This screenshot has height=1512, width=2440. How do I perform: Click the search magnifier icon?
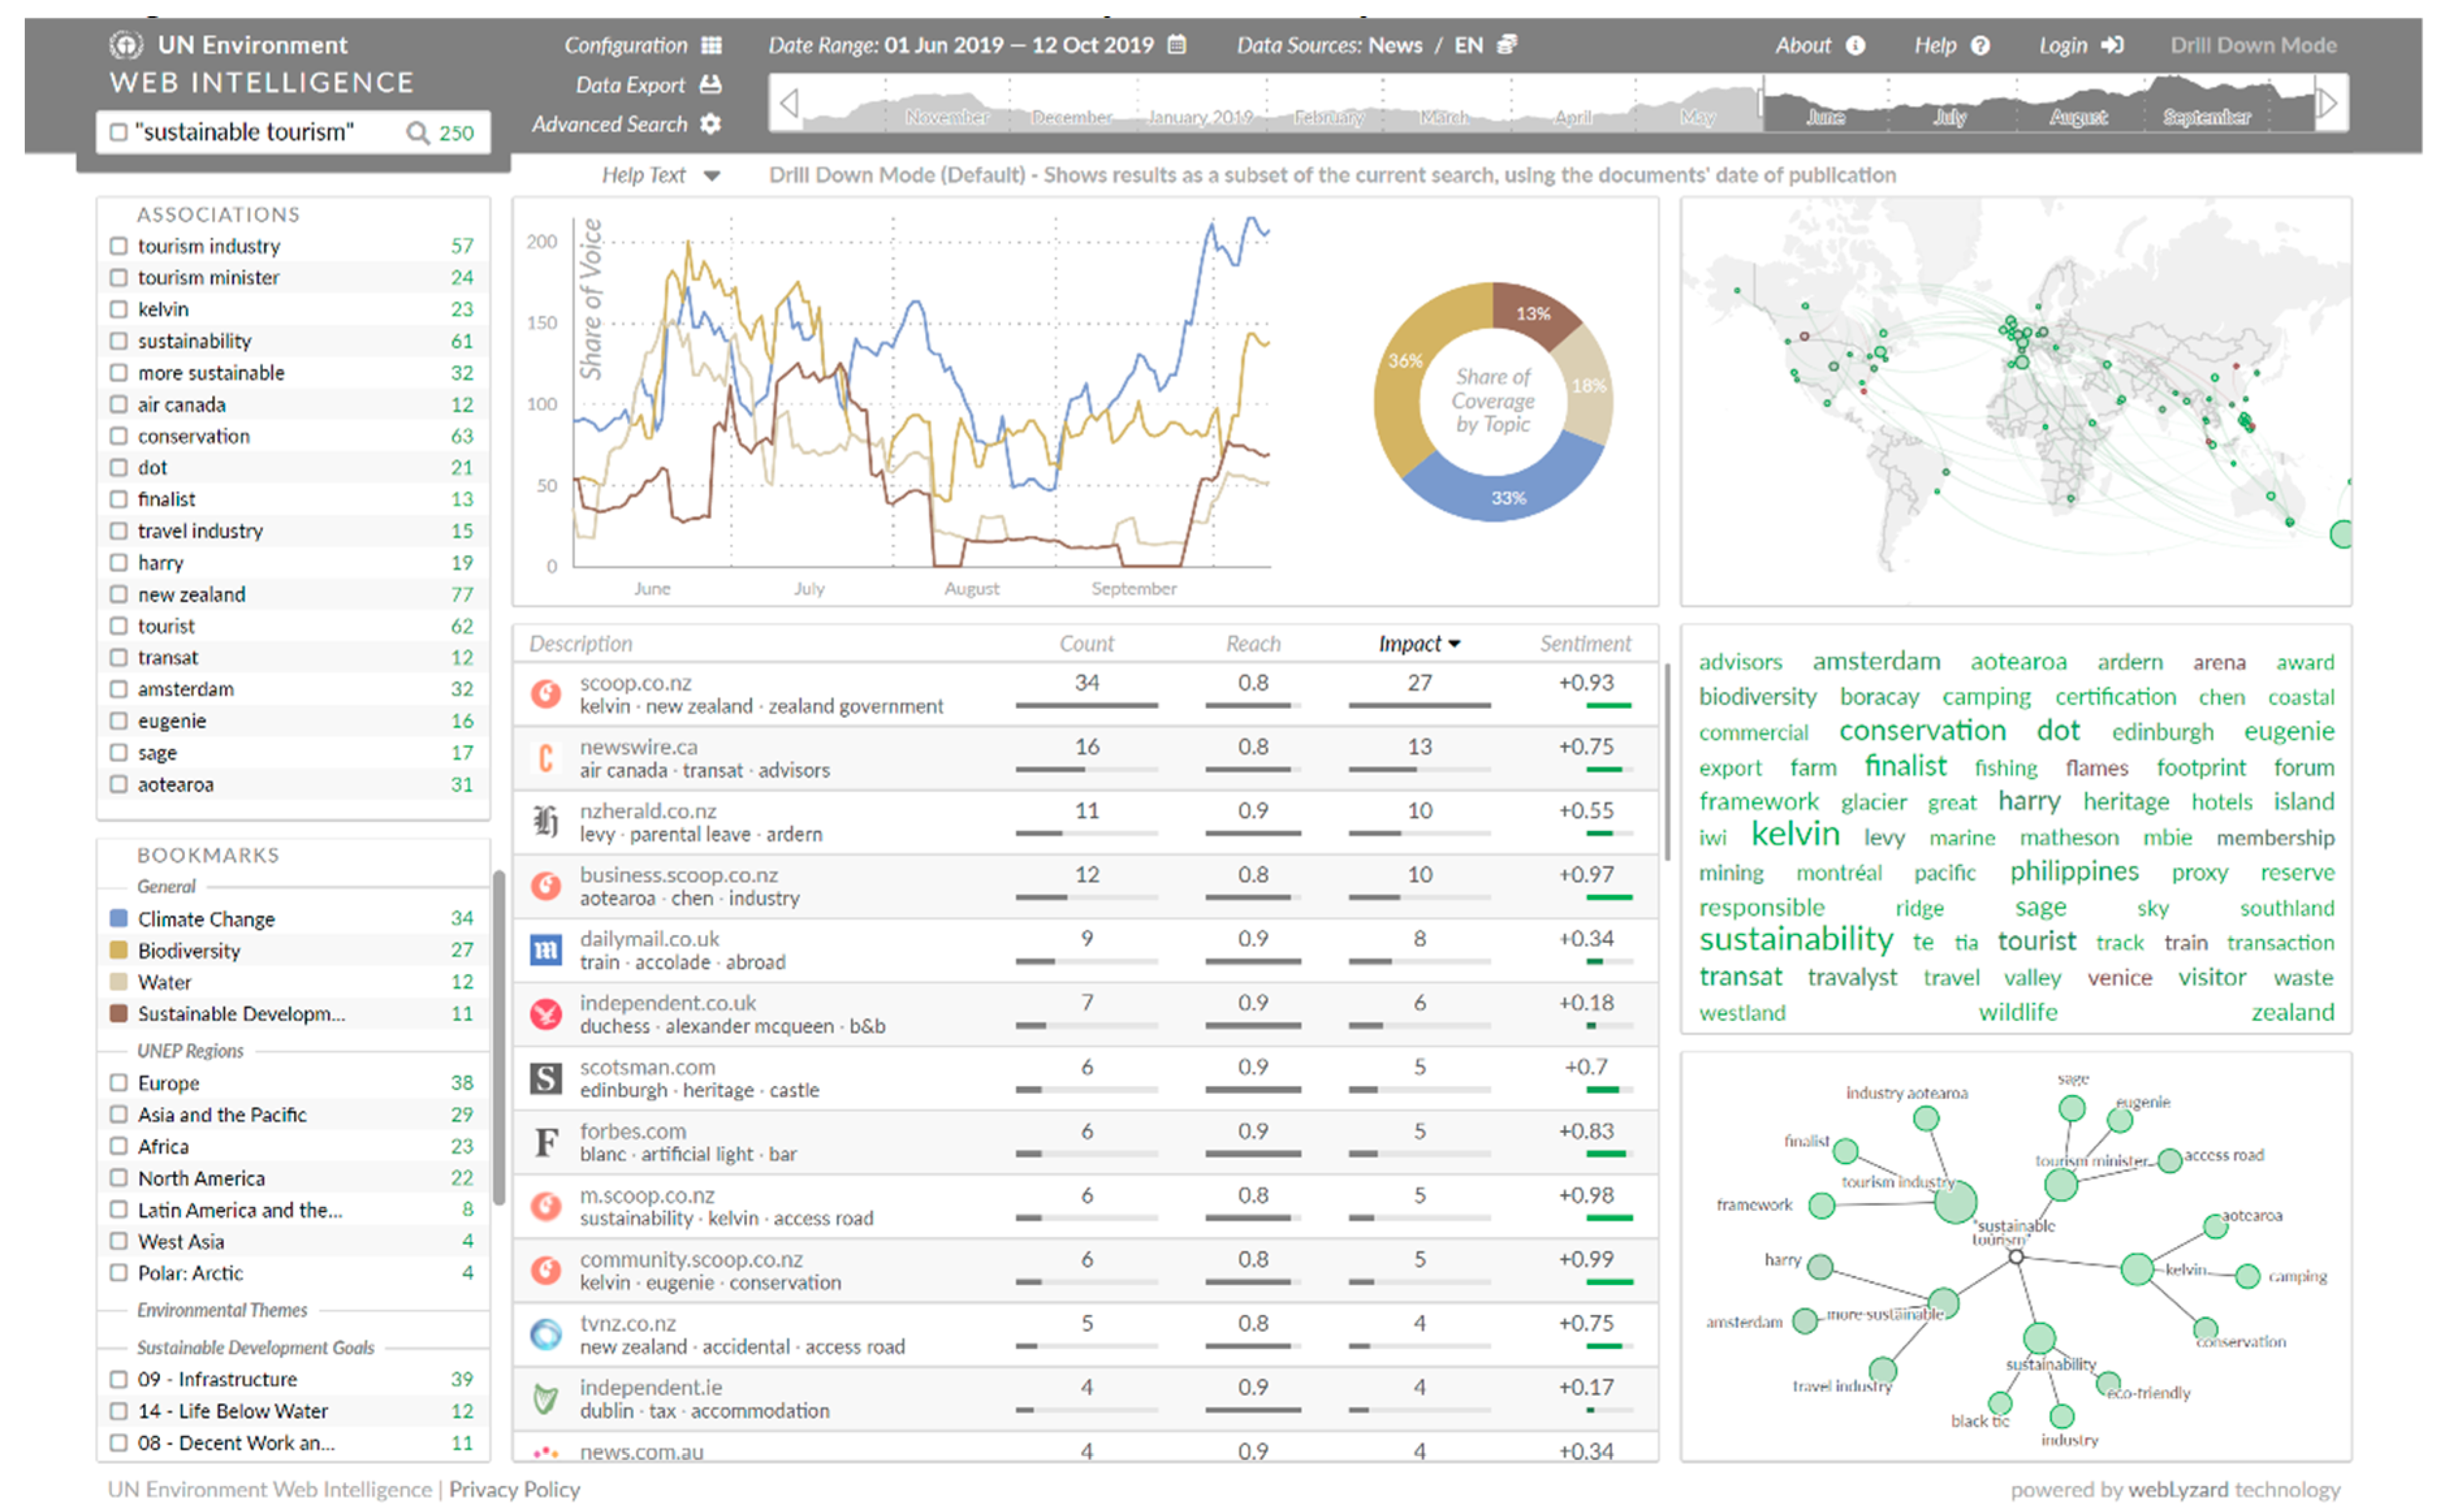pos(417,132)
